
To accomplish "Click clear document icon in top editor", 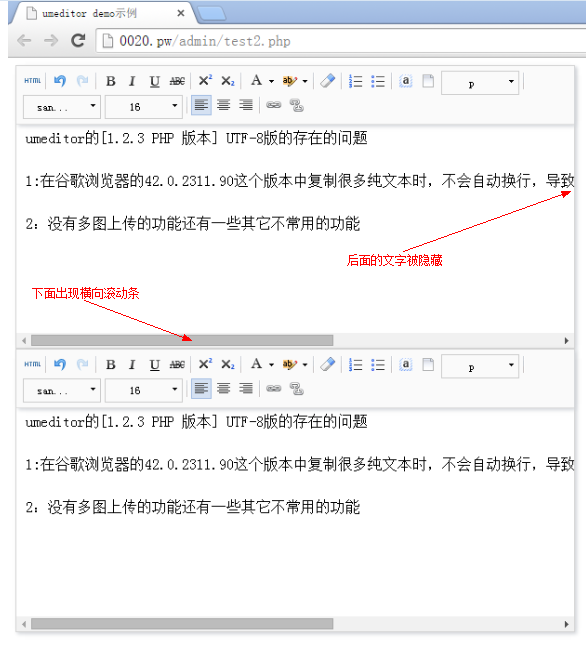I will click(428, 81).
